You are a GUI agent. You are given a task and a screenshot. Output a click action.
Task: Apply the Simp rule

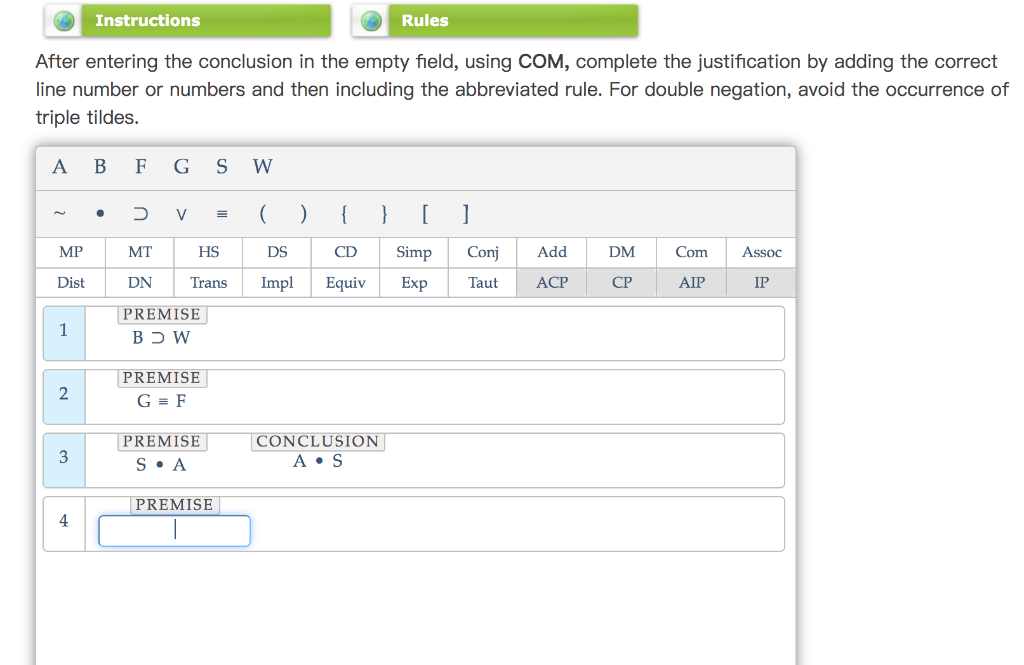click(413, 252)
